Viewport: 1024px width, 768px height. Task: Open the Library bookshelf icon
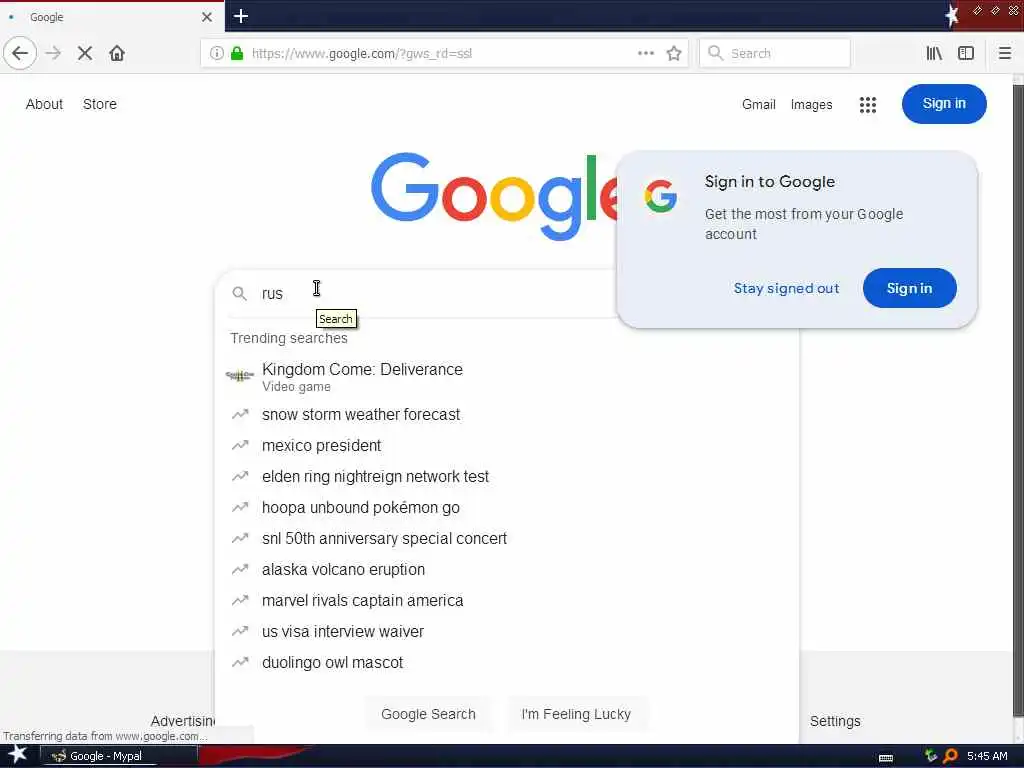(x=934, y=53)
